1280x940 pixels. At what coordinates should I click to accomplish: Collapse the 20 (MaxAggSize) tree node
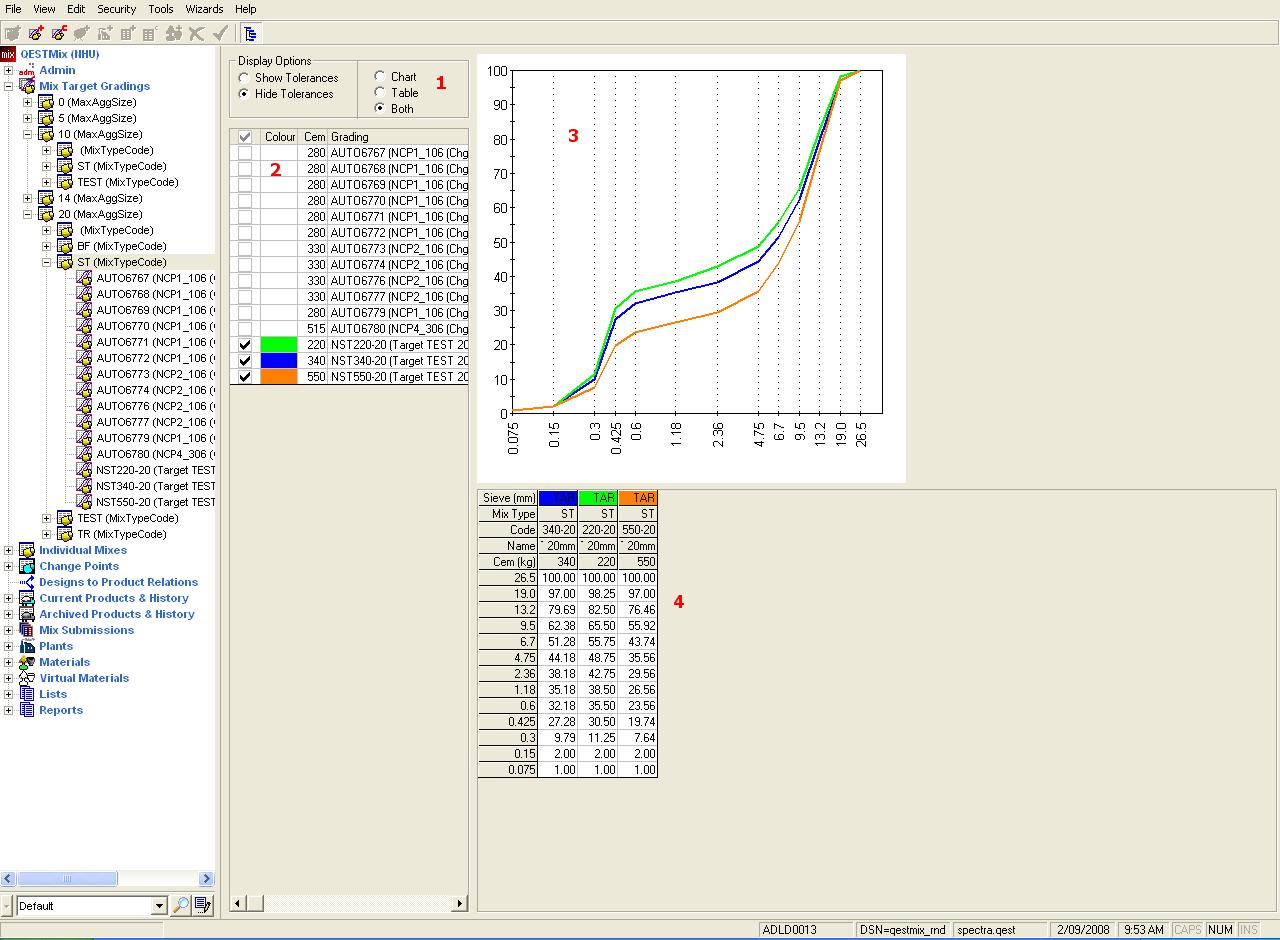[28, 214]
